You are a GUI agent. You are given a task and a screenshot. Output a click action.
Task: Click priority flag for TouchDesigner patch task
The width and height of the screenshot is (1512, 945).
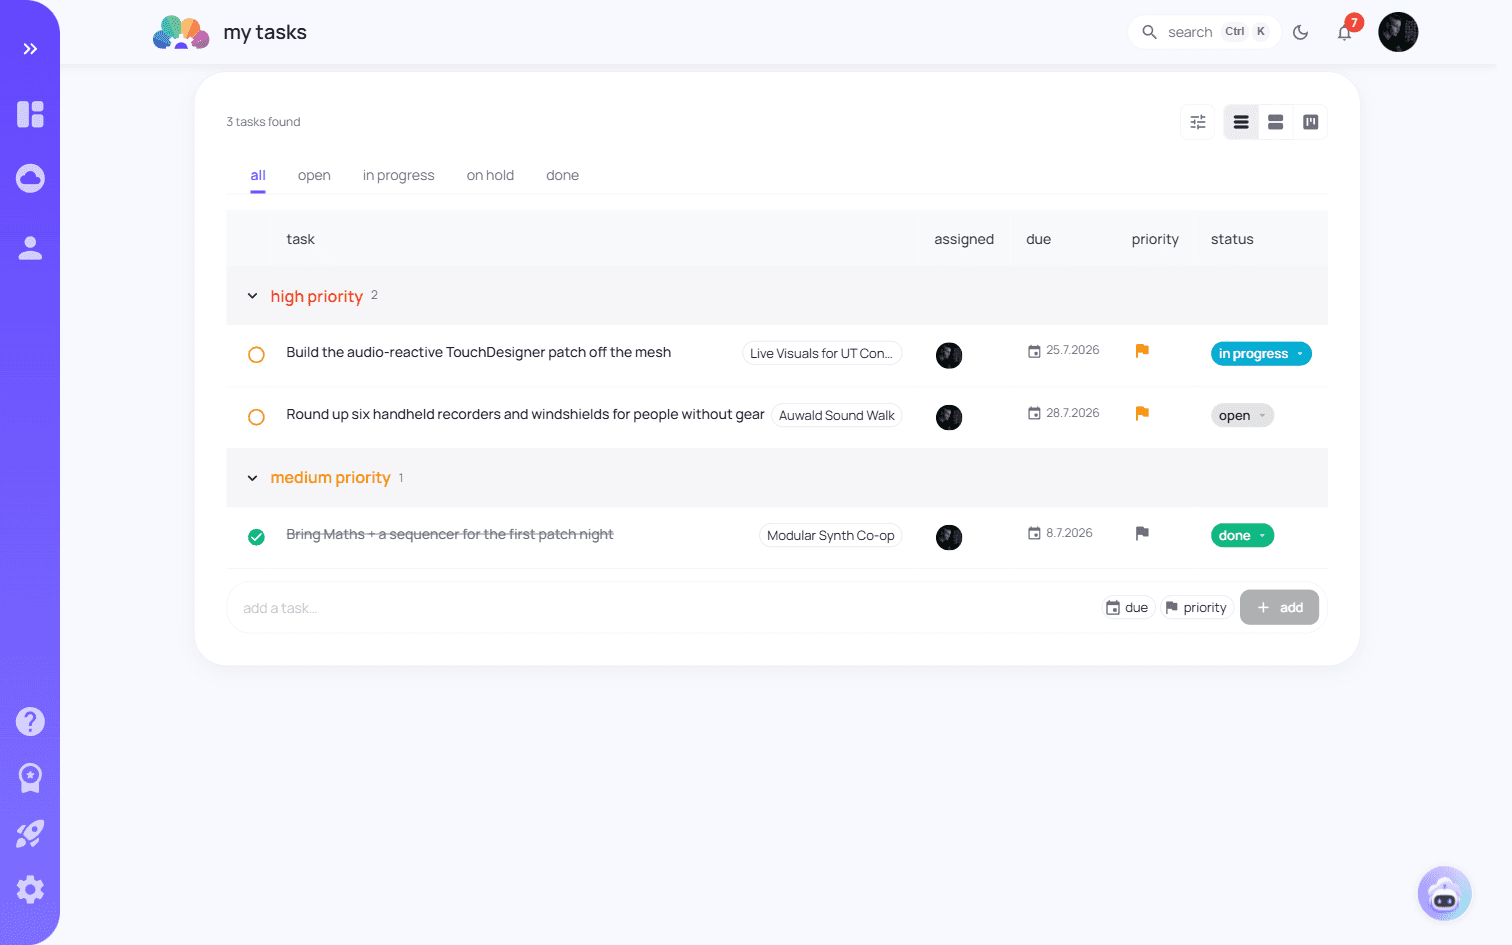pos(1142,350)
